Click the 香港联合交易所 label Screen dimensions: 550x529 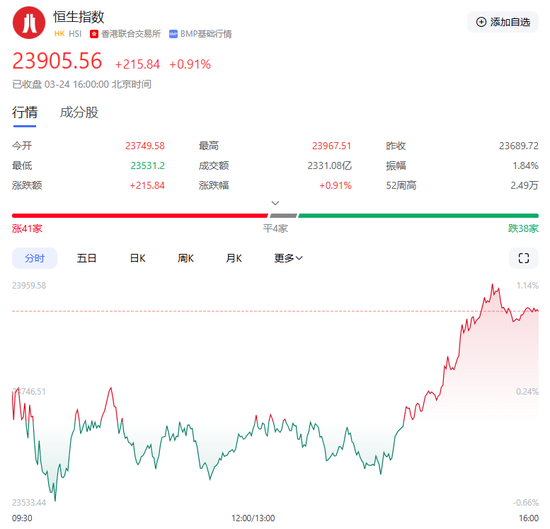(130, 34)
